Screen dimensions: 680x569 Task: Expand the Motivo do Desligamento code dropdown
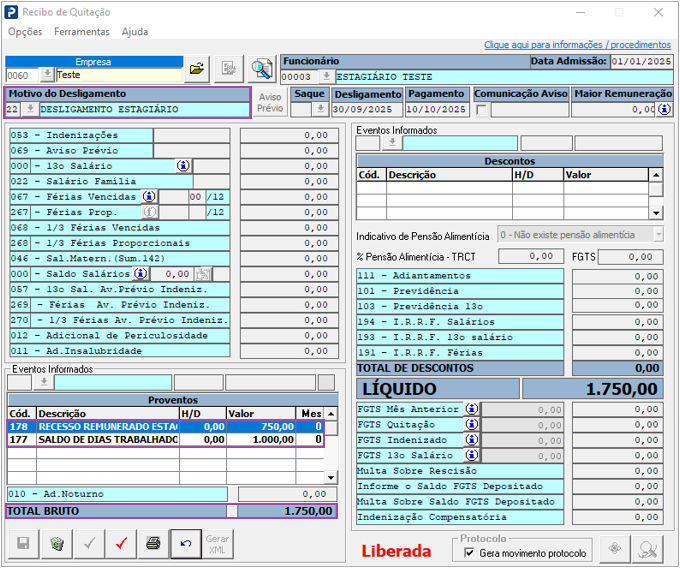tap(30, 109)
